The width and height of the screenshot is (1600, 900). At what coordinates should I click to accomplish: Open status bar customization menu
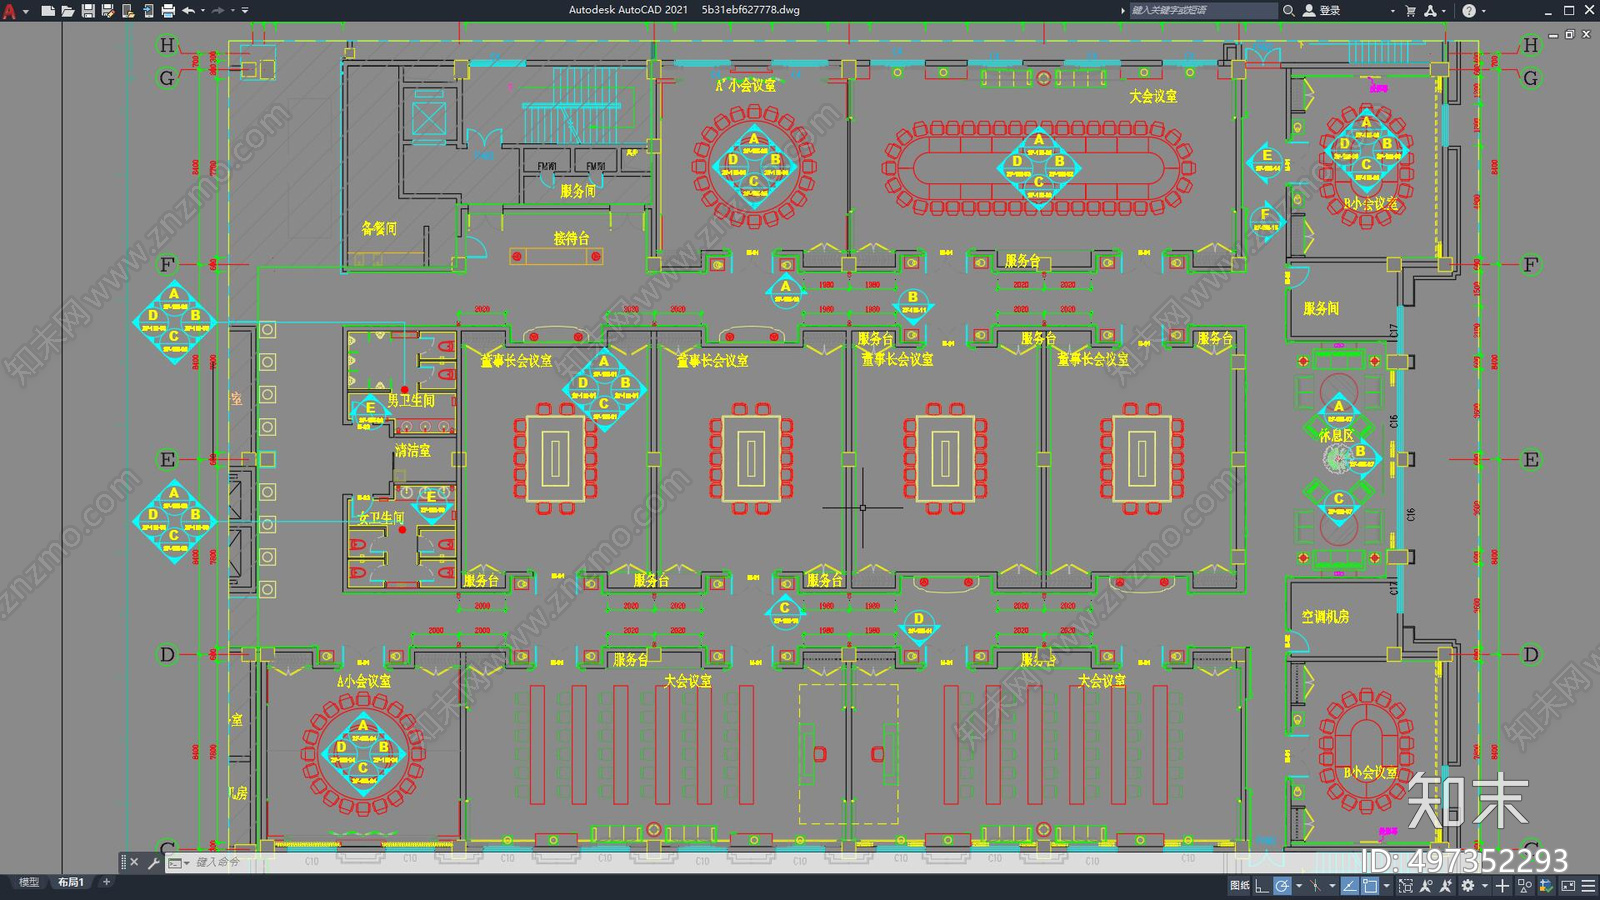point(1588,886)
